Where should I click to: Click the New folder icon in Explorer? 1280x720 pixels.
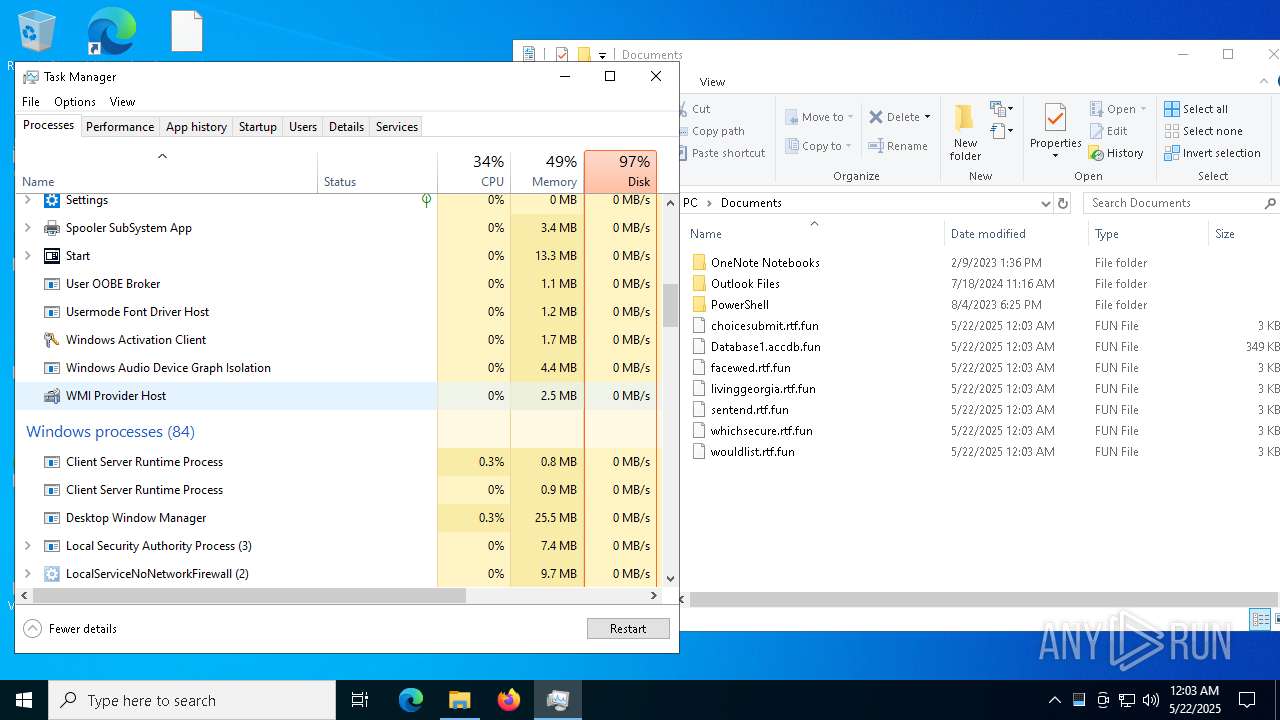[965, 117]
